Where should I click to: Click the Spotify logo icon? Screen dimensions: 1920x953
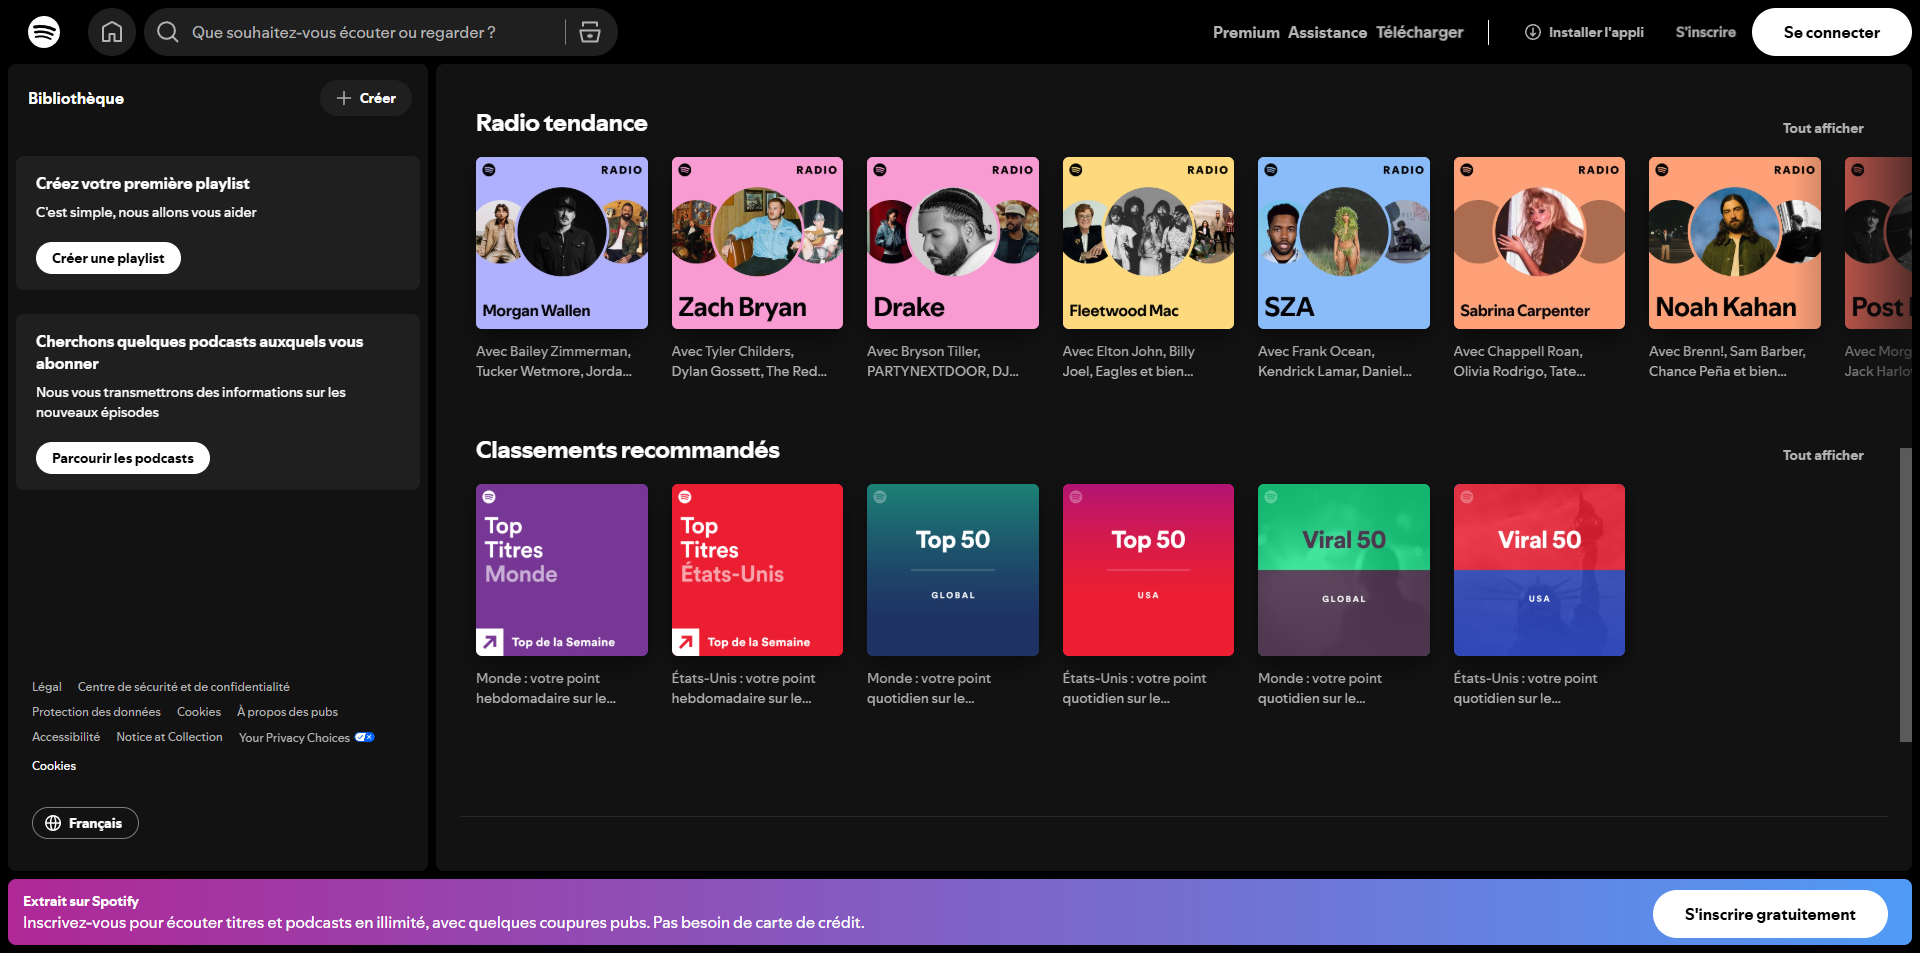(44, 32)
